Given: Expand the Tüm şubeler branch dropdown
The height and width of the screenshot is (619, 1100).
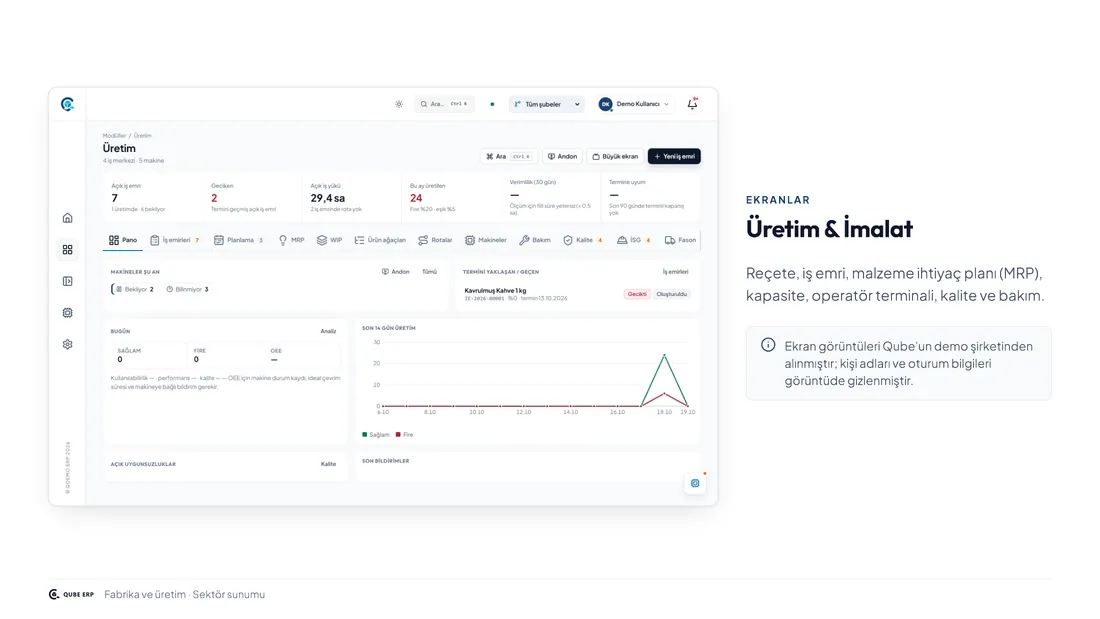Looking at the screenshot, I should point(546,104).
